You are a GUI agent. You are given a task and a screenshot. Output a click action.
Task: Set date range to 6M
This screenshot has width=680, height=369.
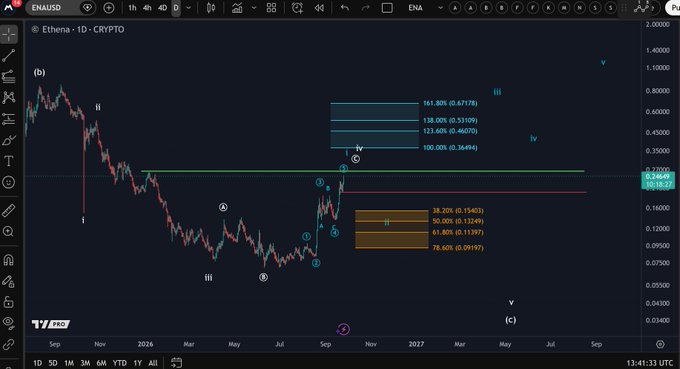click(101, 363)
